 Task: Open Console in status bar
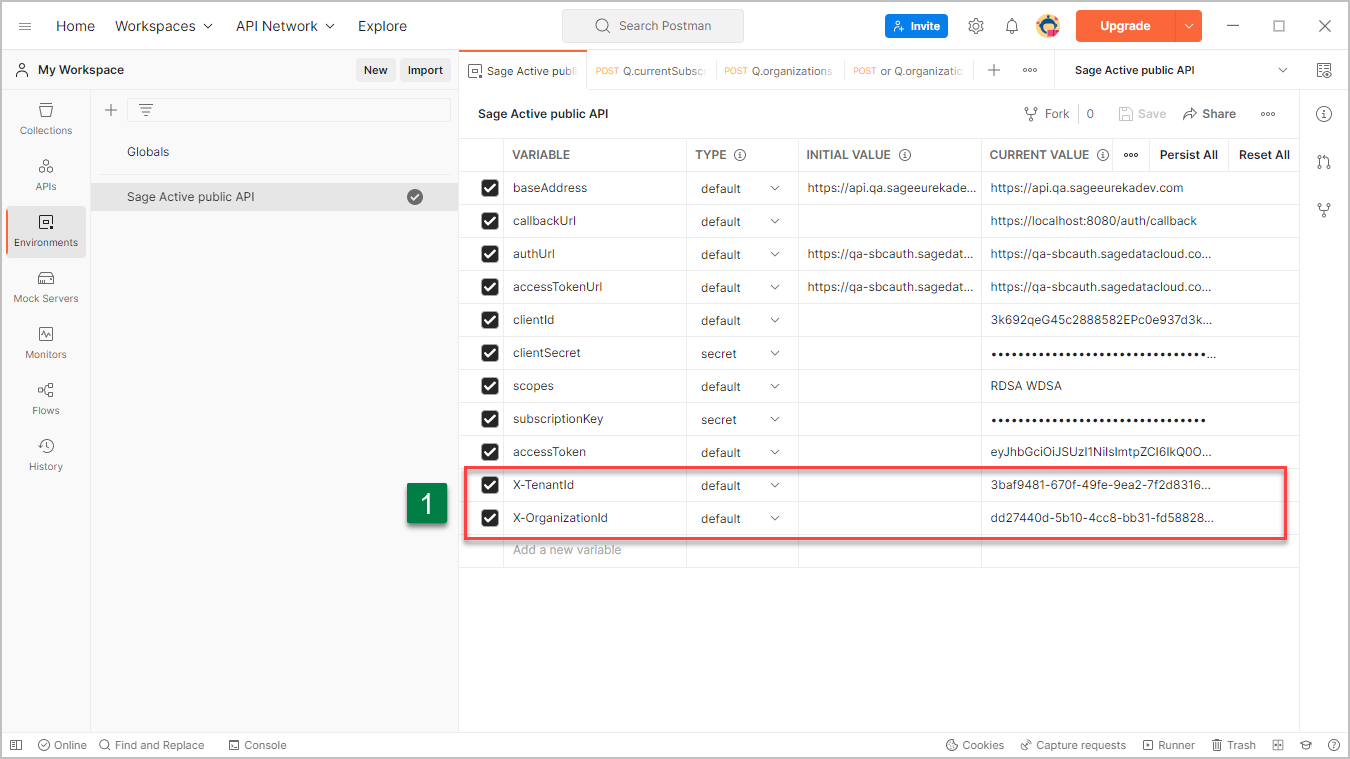pos(257,745)
